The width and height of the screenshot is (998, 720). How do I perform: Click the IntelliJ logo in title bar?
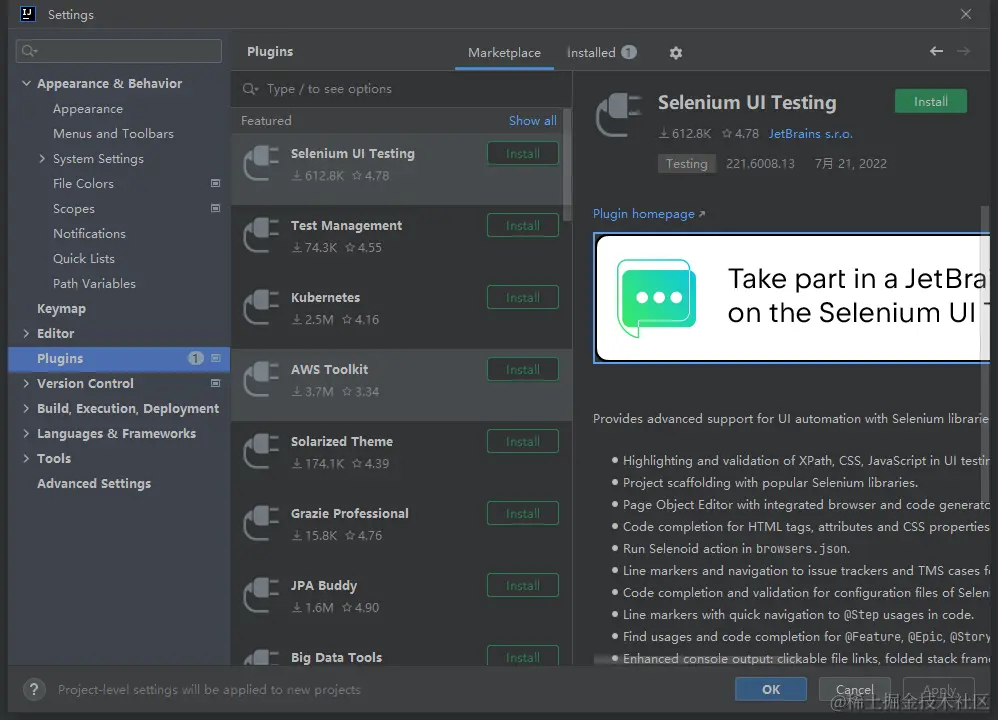[x=28, y=14]
